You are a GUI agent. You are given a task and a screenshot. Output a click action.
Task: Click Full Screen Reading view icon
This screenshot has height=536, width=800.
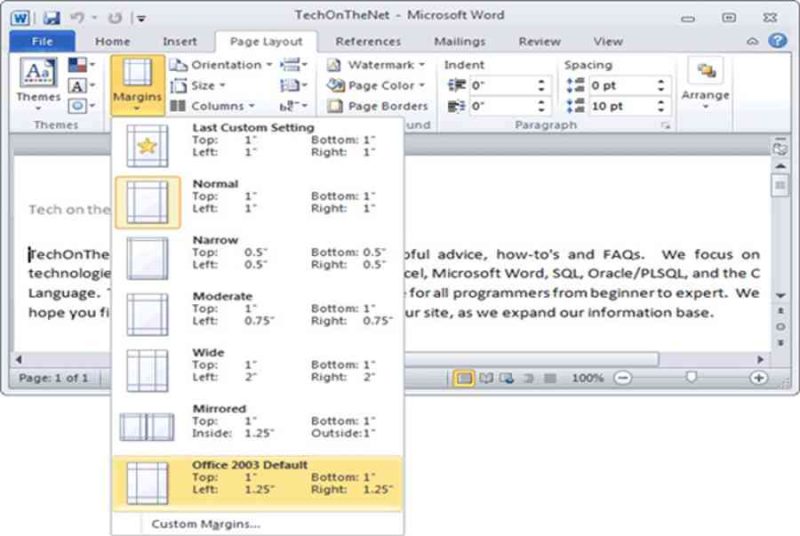(x=486, y=378)
